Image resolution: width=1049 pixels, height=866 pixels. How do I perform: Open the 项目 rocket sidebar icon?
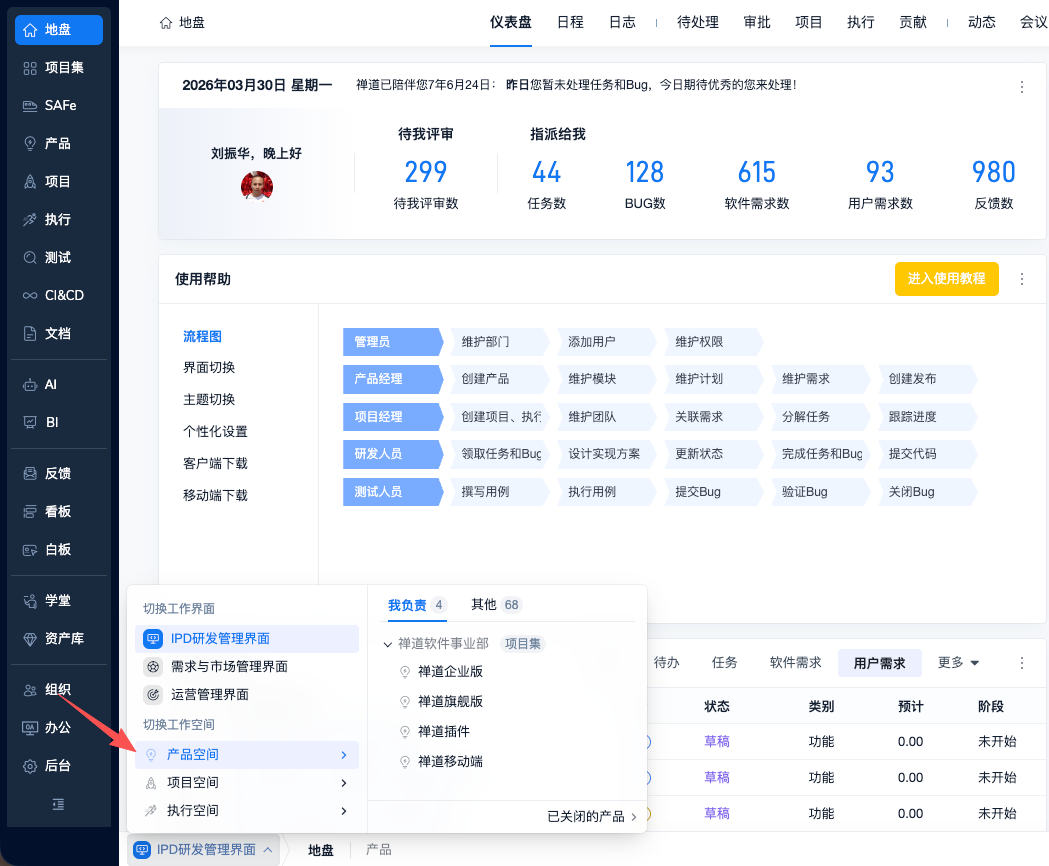[x=30, y=182]
